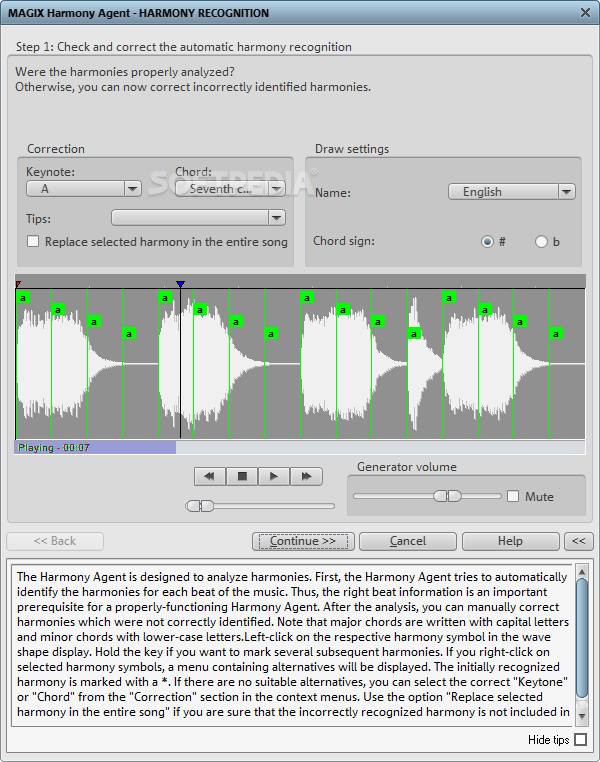
Task: Adjust the Generator volume slider handle
Action: click(447, 496)
